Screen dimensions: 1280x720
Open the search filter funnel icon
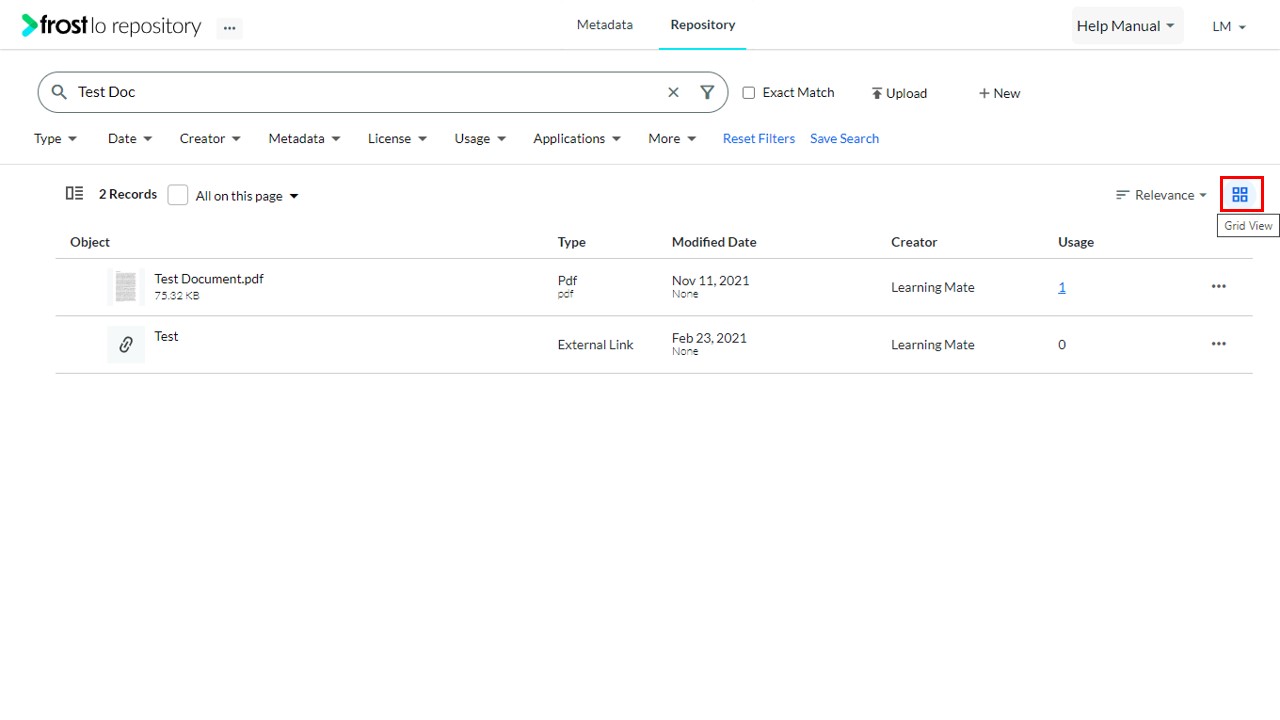click(x=707, y=92)
